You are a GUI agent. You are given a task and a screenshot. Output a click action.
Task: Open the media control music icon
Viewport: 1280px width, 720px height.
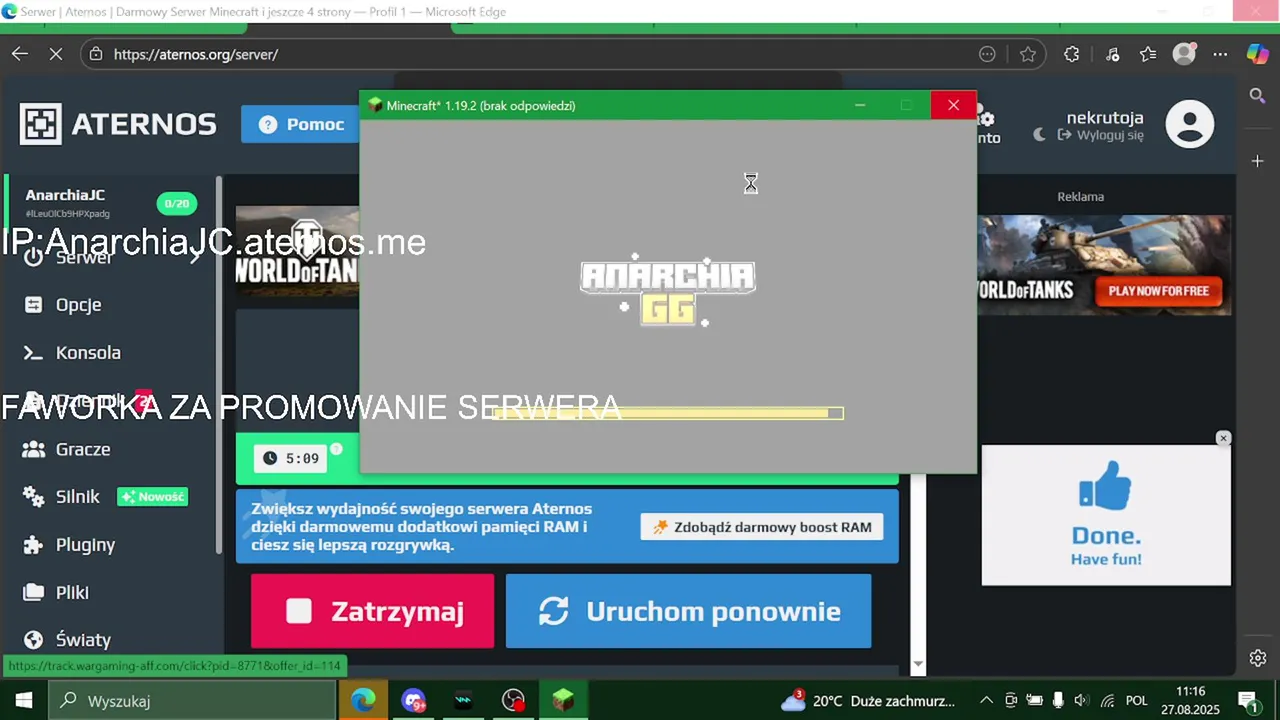point(1112,54)
